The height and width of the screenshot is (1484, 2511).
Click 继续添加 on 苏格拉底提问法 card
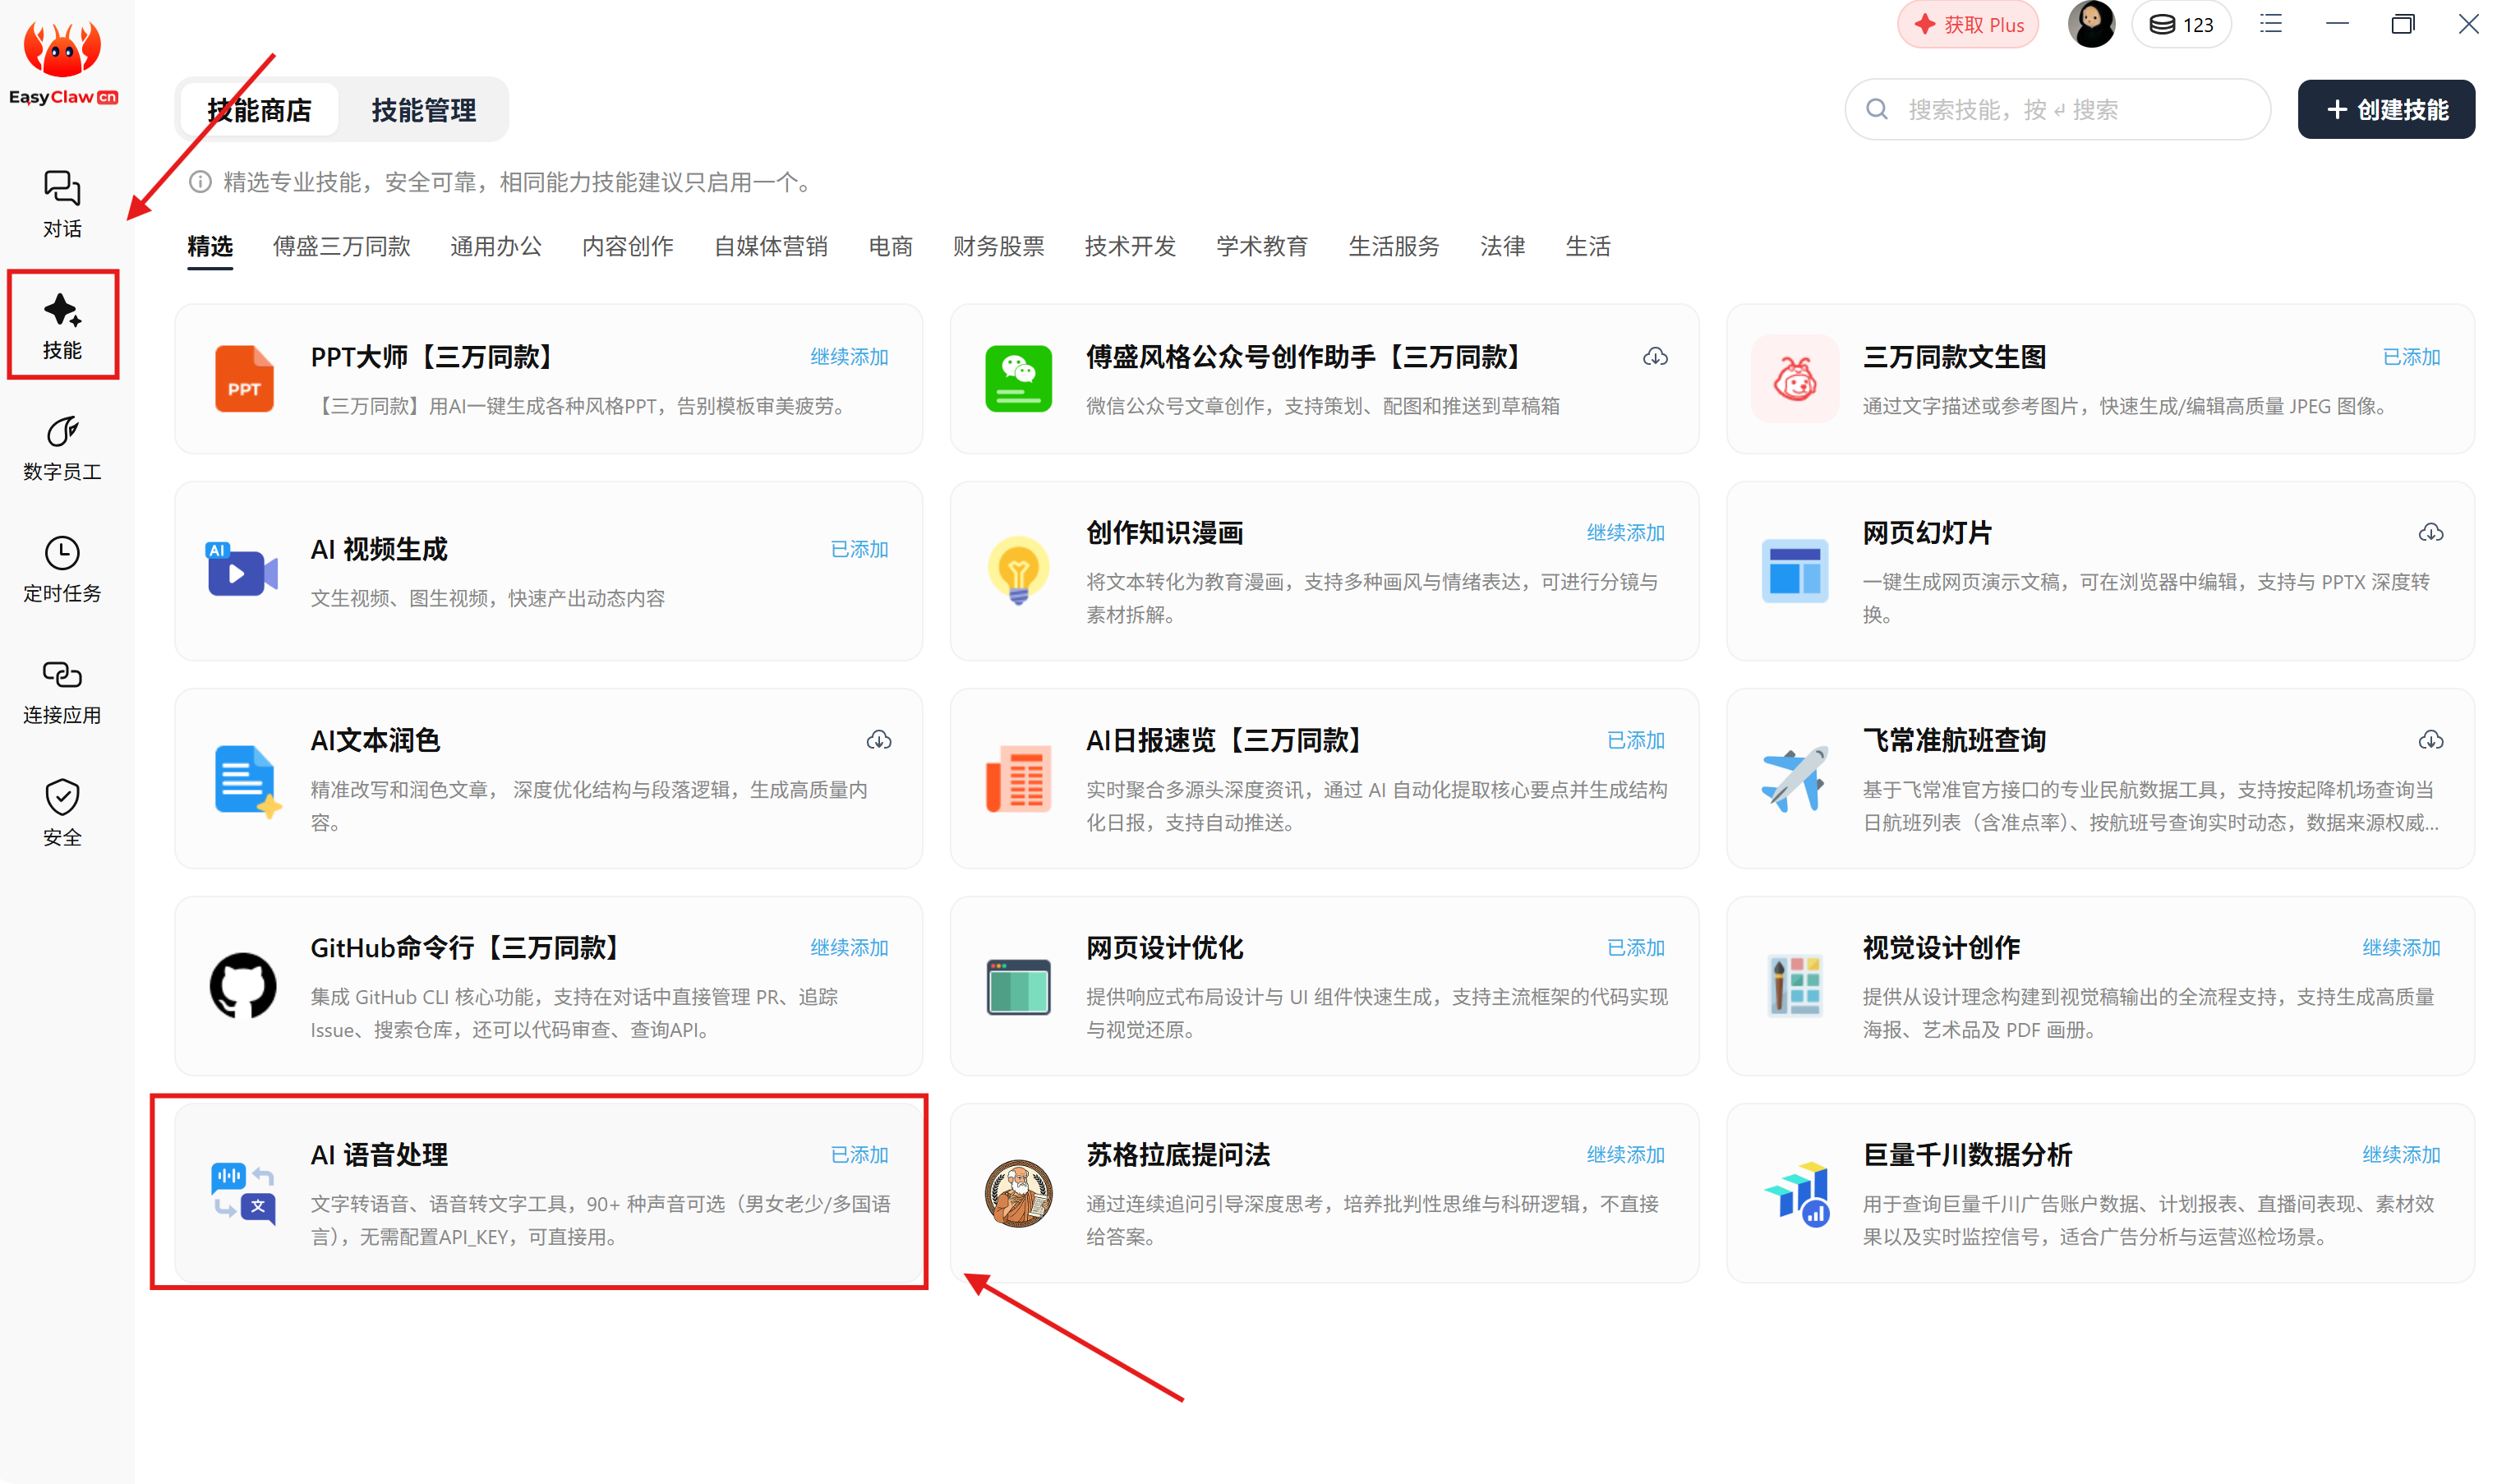[x=1625, y=1154]
